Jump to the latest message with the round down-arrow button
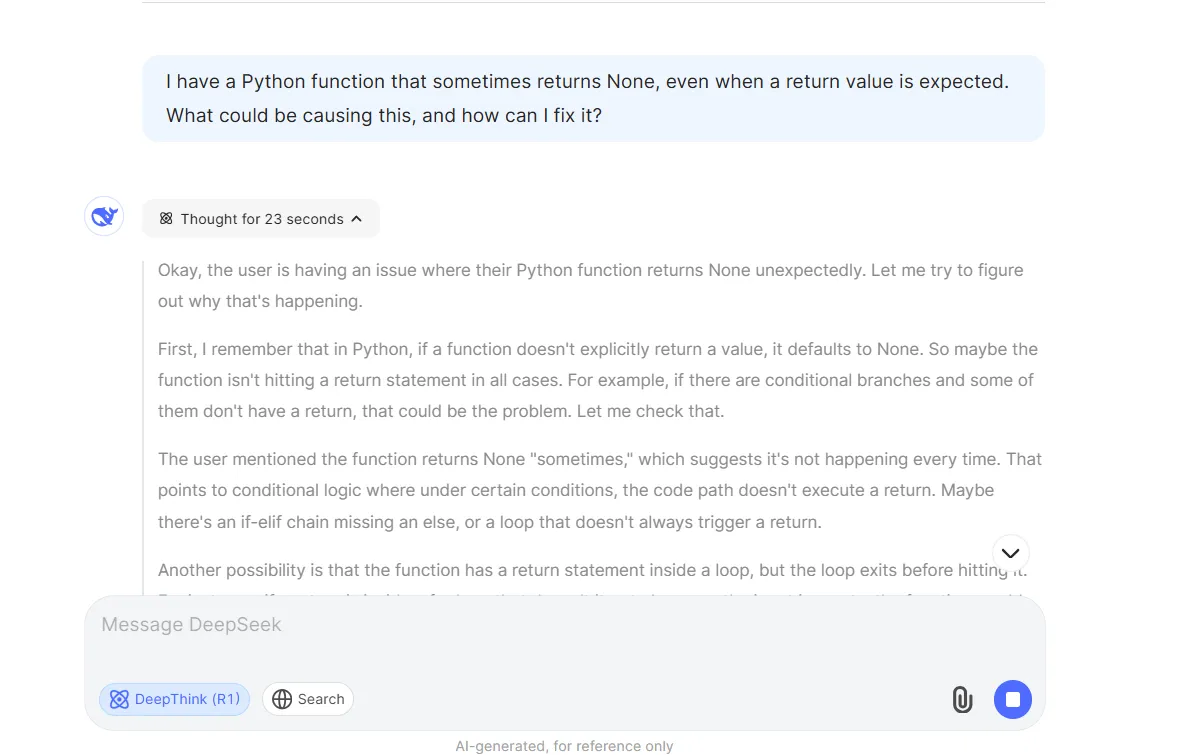The height and width of the screenshot is (755, 1182). click(x=1010, y=553)
